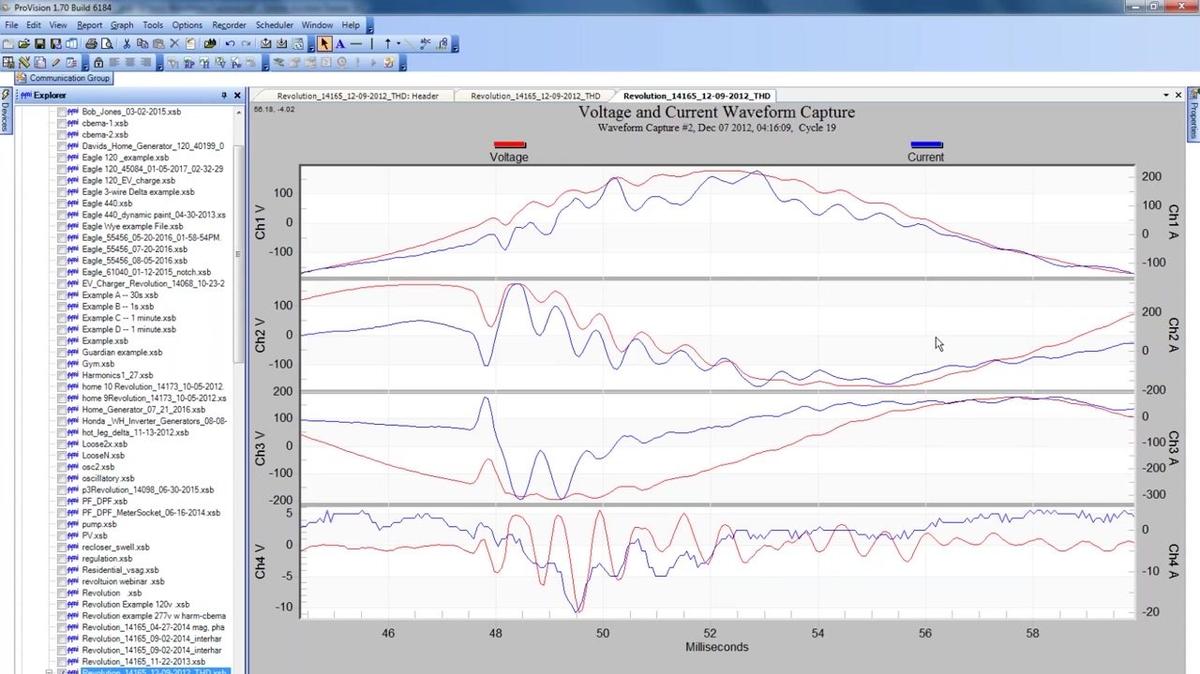This screenshot has width=1200, height=674.
Task: Click the Communication Group button
Action: pos(62,78)
